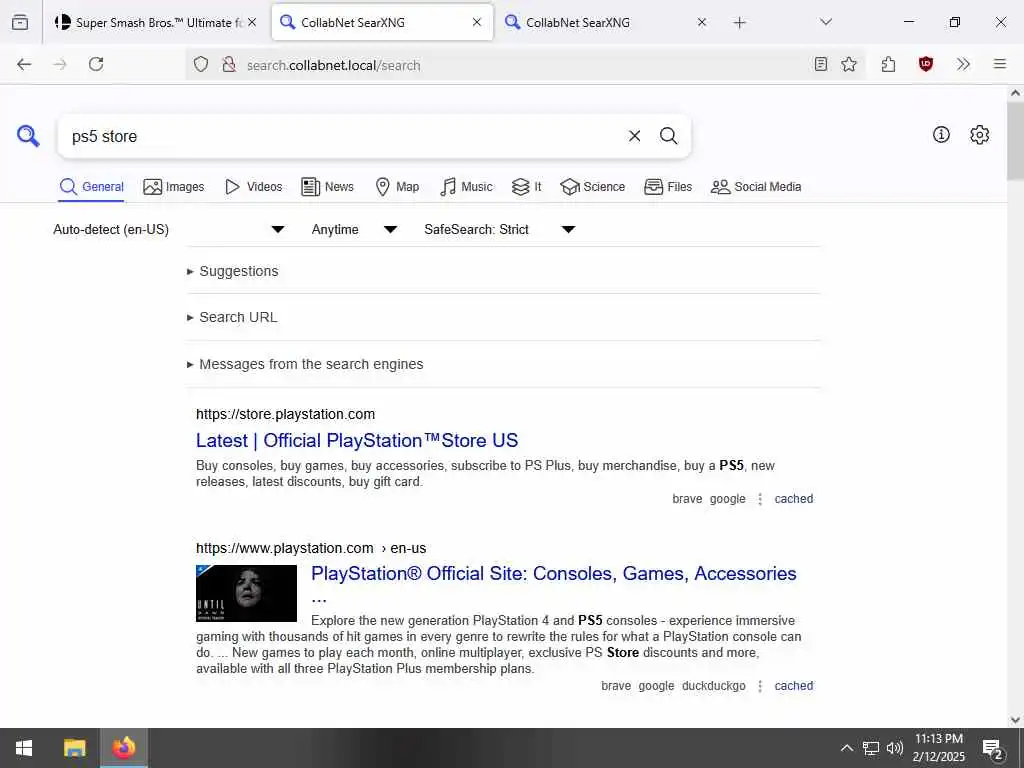Screen dimensions: 1024x768
Task: Open cached link for PlayStation Store result
Action: [793, 499]
